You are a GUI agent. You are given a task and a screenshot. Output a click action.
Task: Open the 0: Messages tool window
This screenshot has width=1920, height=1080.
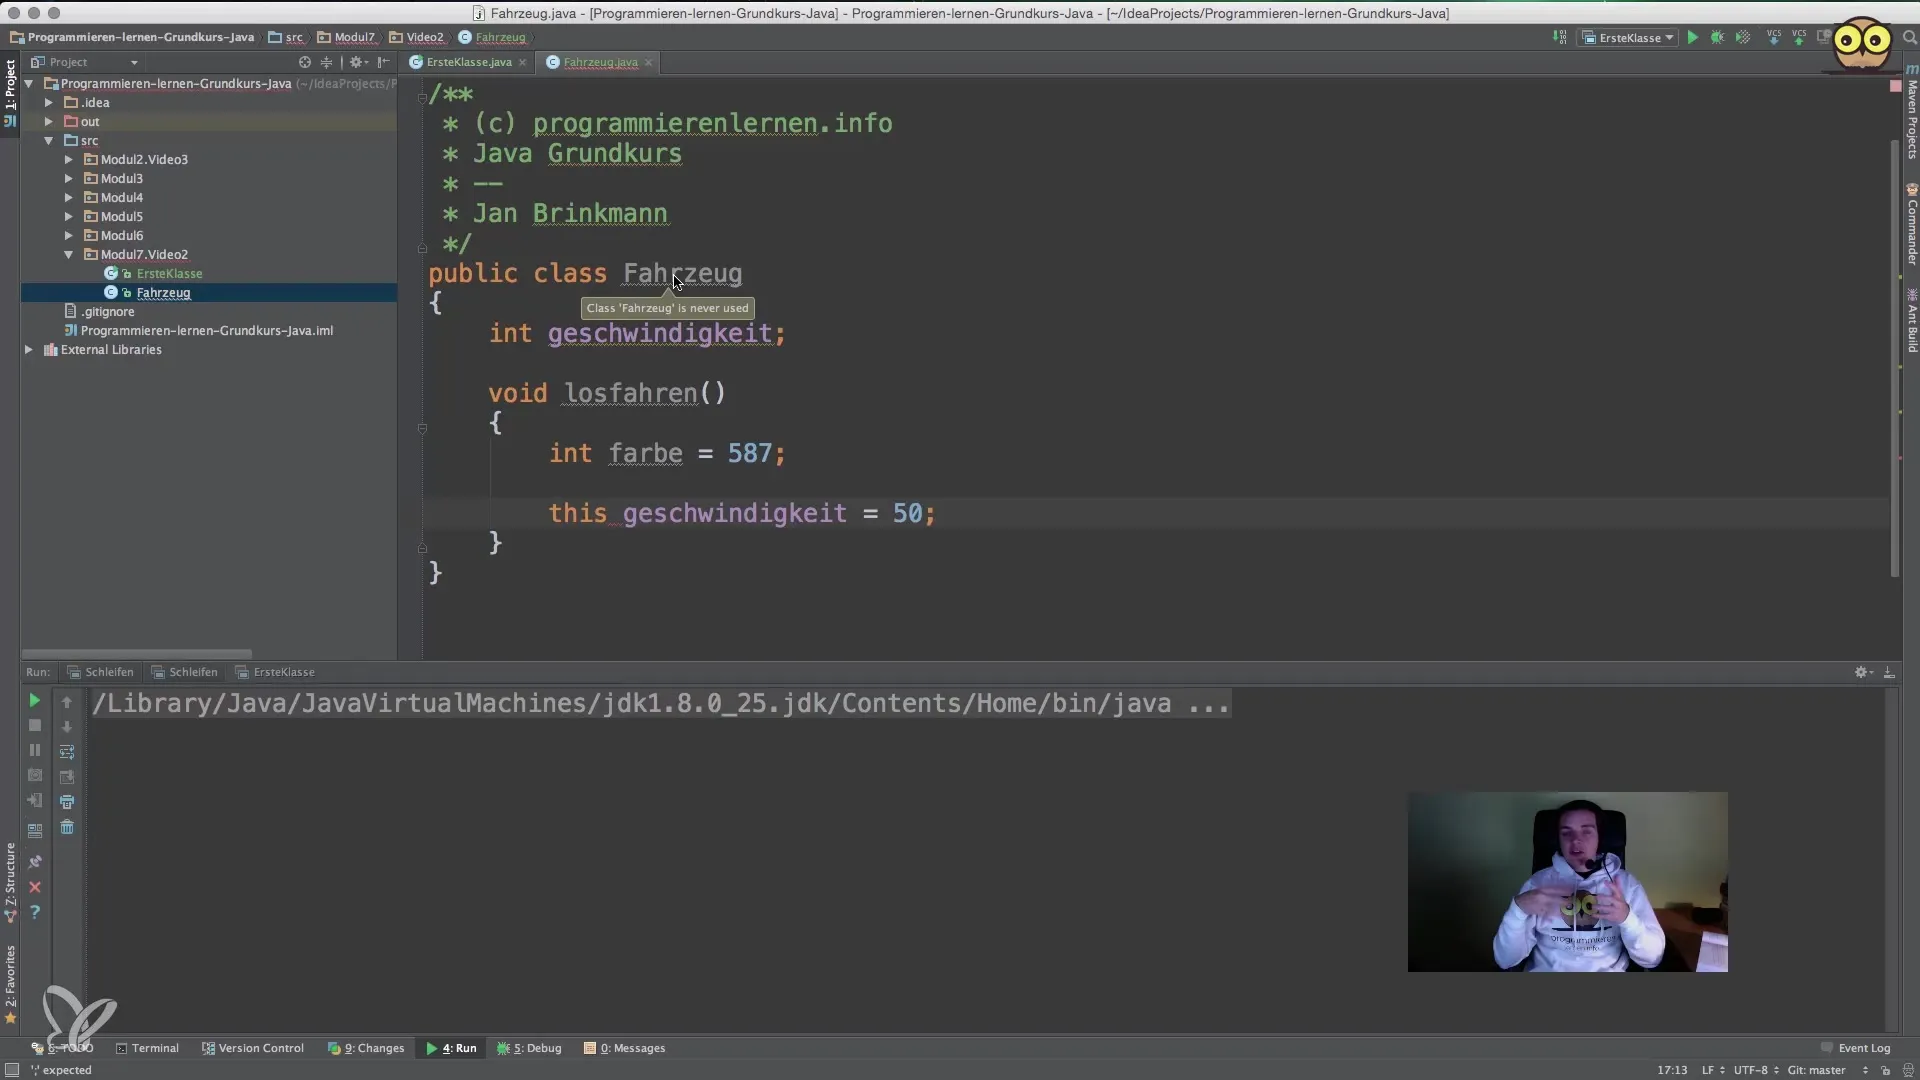point(625,1048)
